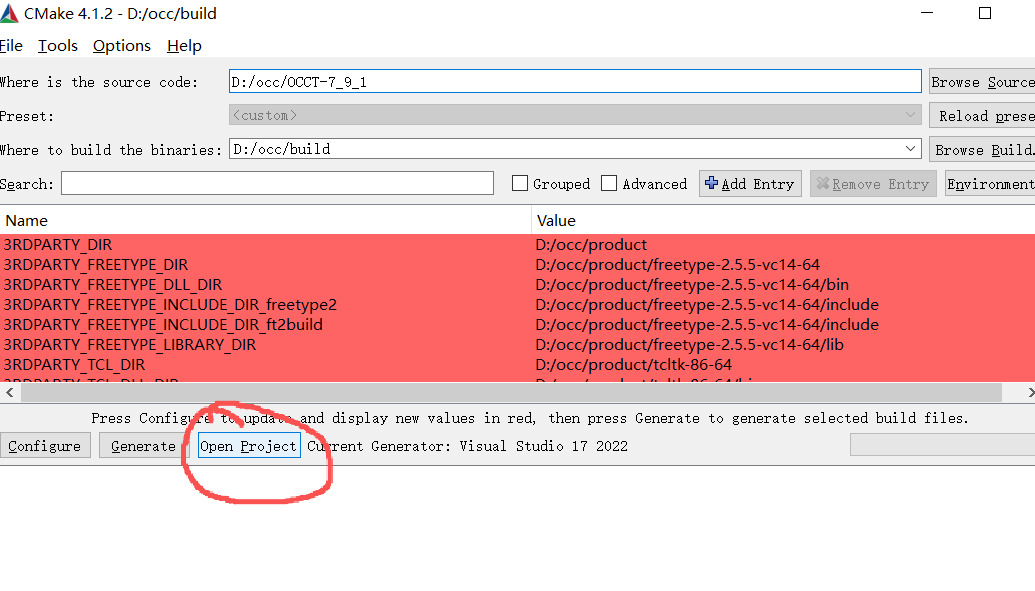Click inside the Search field
Screen dimensions: 1035x591
pos(277,183)
